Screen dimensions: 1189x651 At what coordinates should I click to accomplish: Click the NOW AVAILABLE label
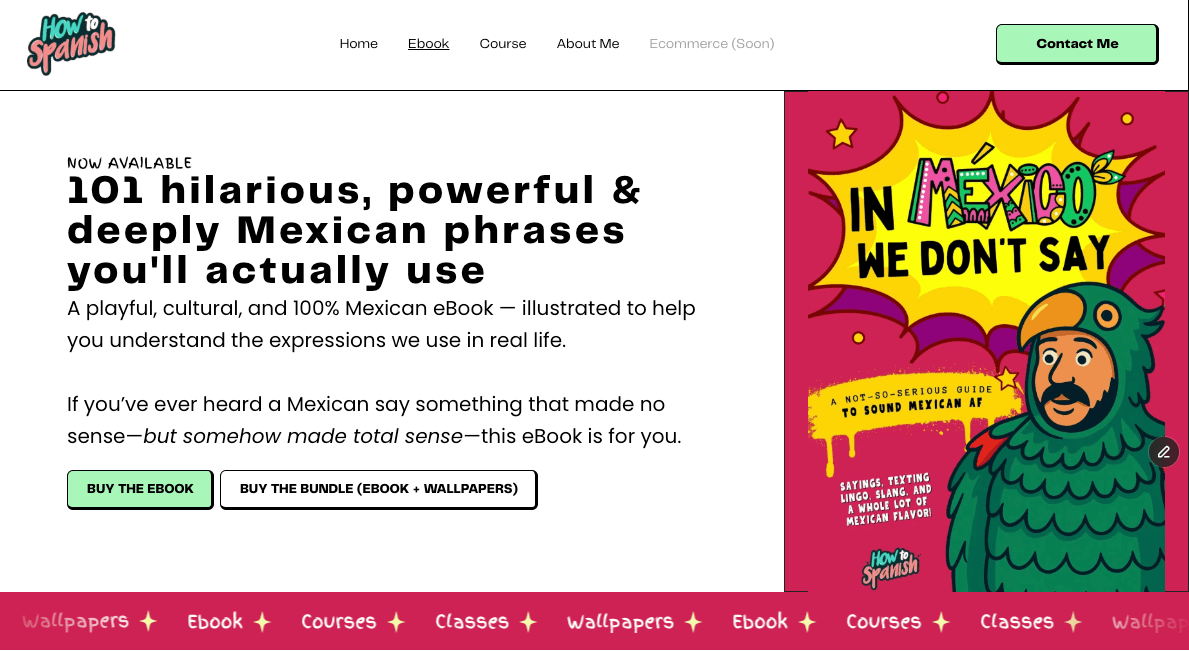tap(129, 163)
